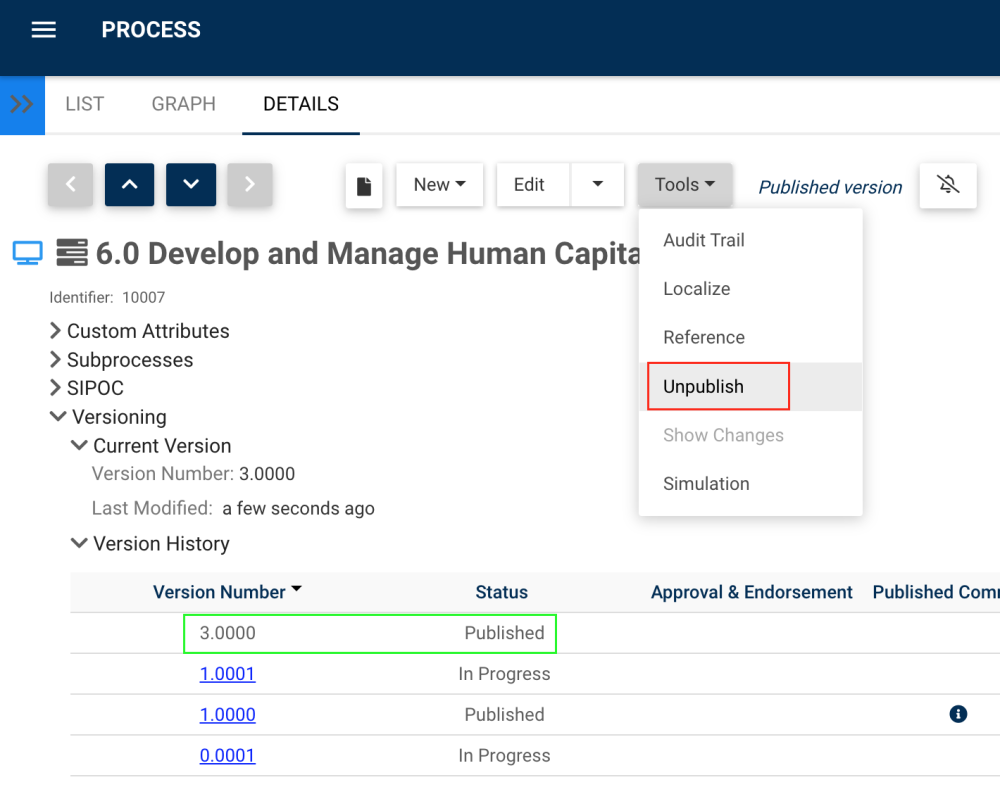Image resolution: width=1000 pixels, height=787 pixels.
Task: Expand the side panel with double-chevron
Action: 22,104
